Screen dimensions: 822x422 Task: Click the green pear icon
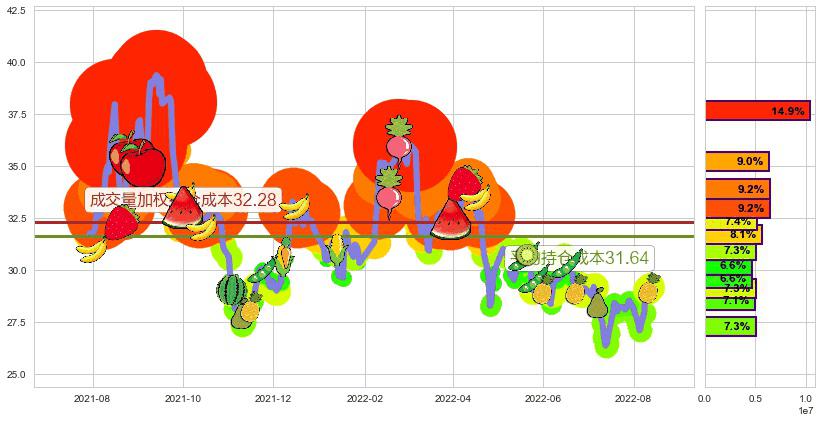[x=597, y=303]
